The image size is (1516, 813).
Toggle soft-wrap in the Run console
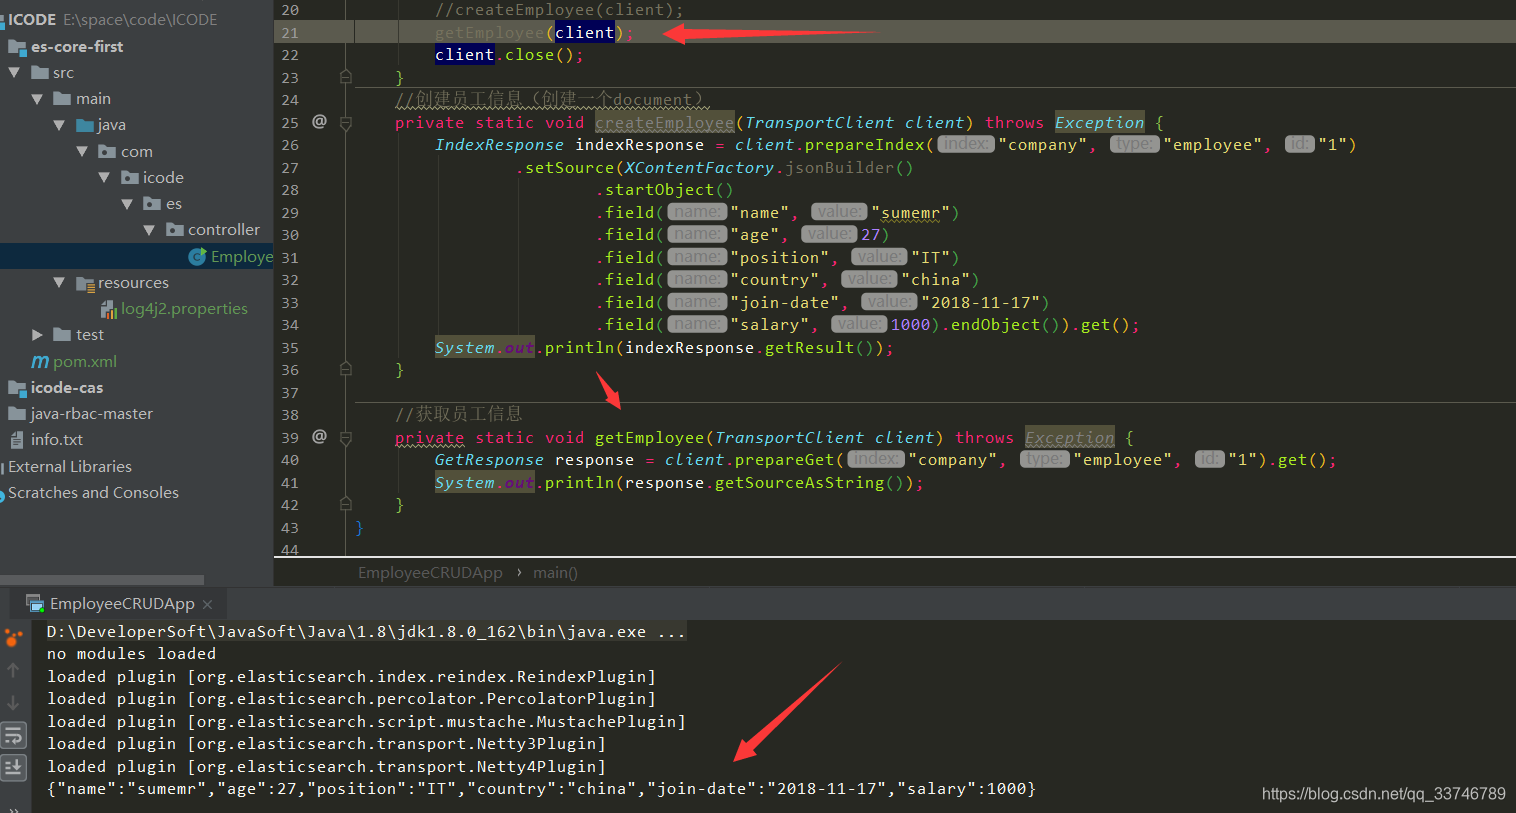13,736
